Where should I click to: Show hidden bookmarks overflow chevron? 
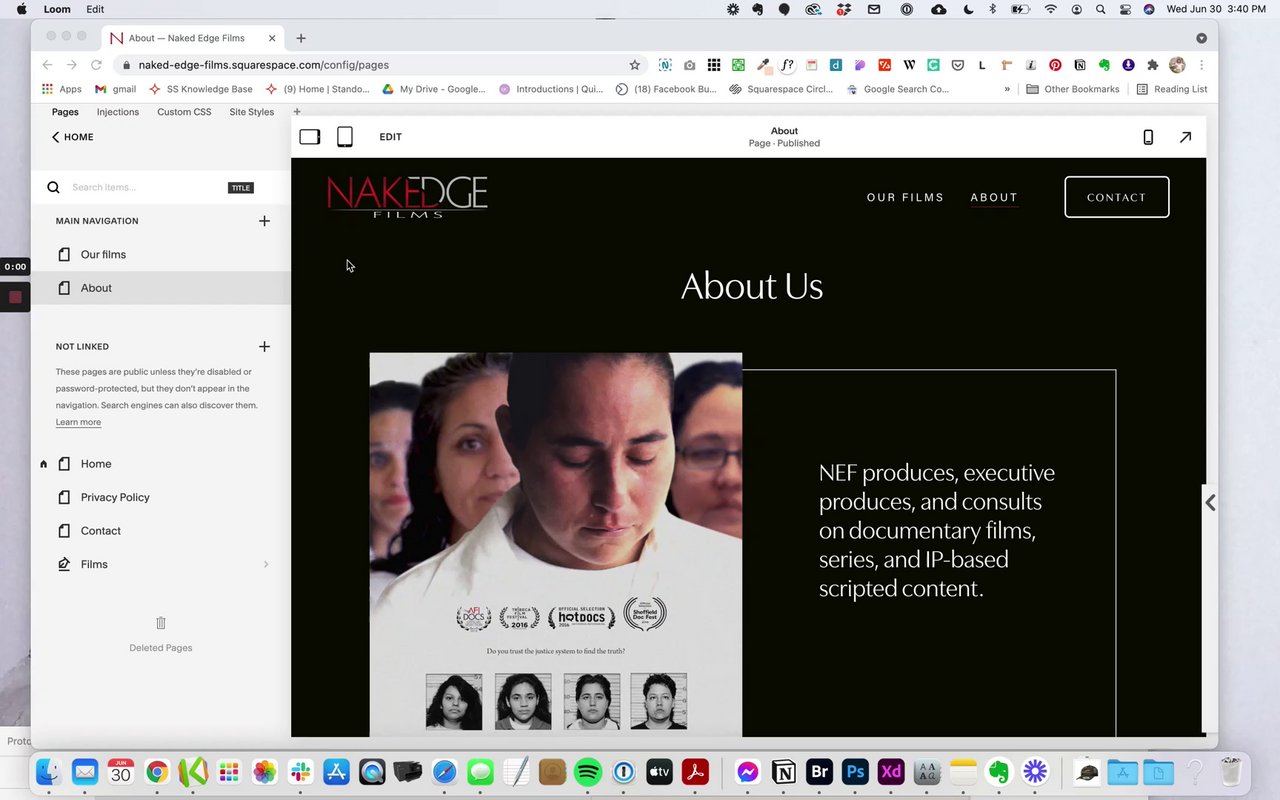coord(1007,89)
